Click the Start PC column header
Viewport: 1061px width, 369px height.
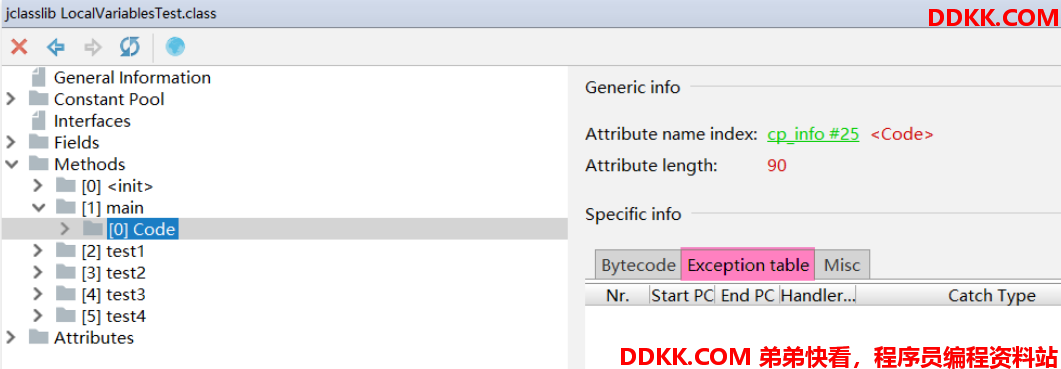(x=683, y=295)
